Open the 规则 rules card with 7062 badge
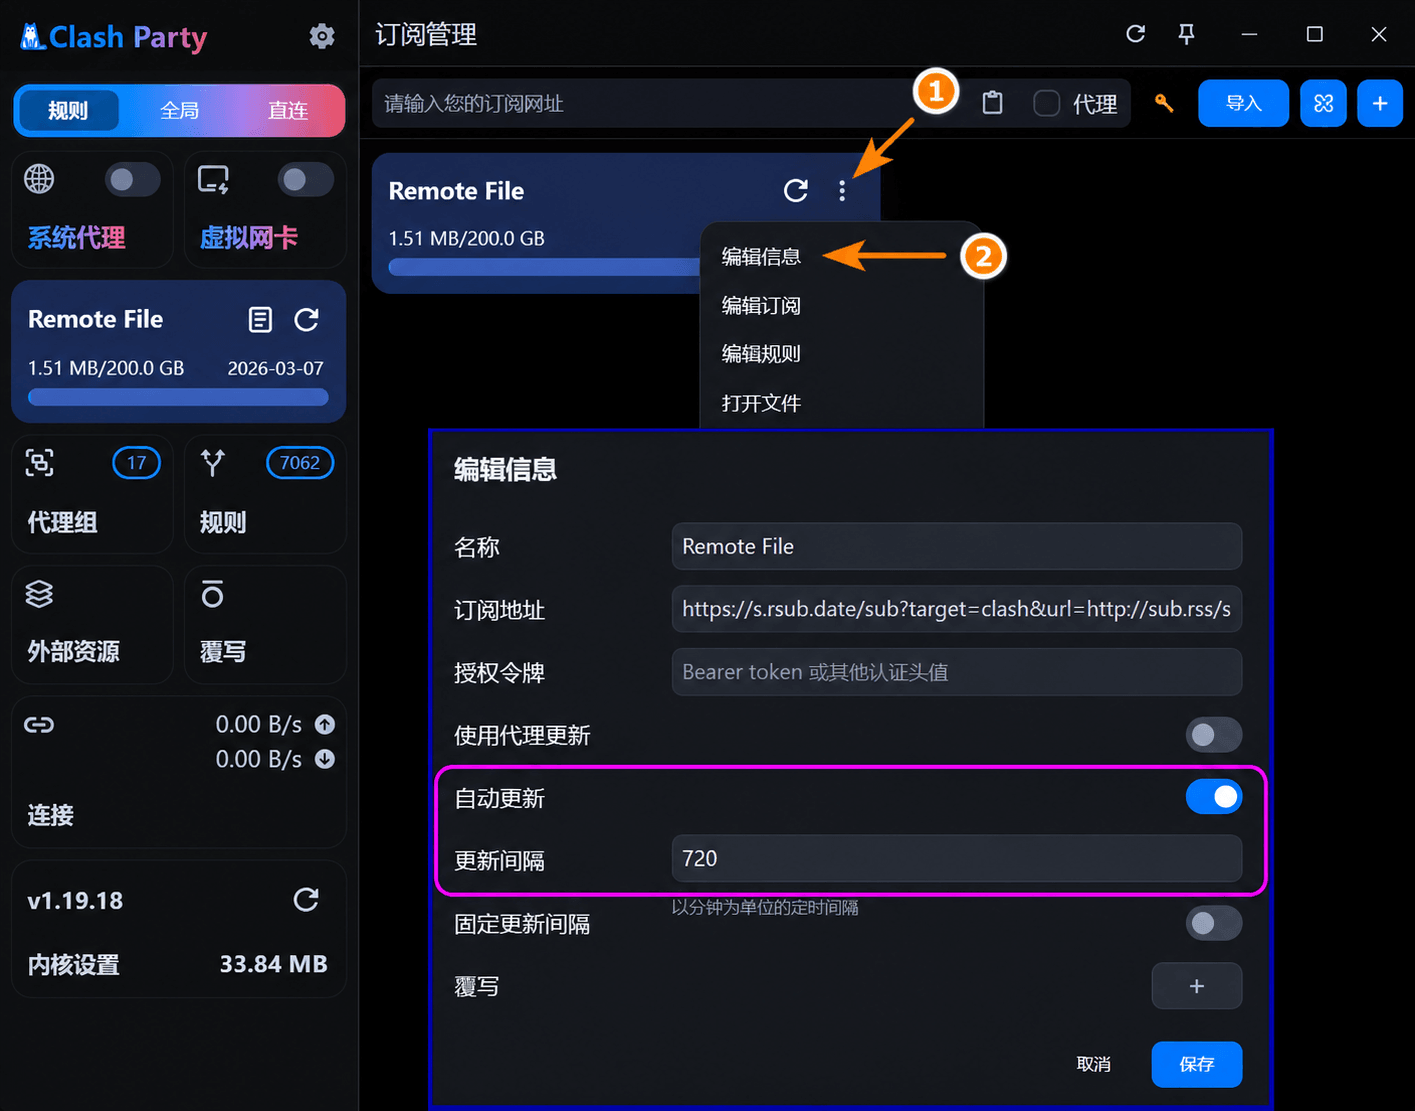Screen dimensions: 1415x1111 click(265, 494)
